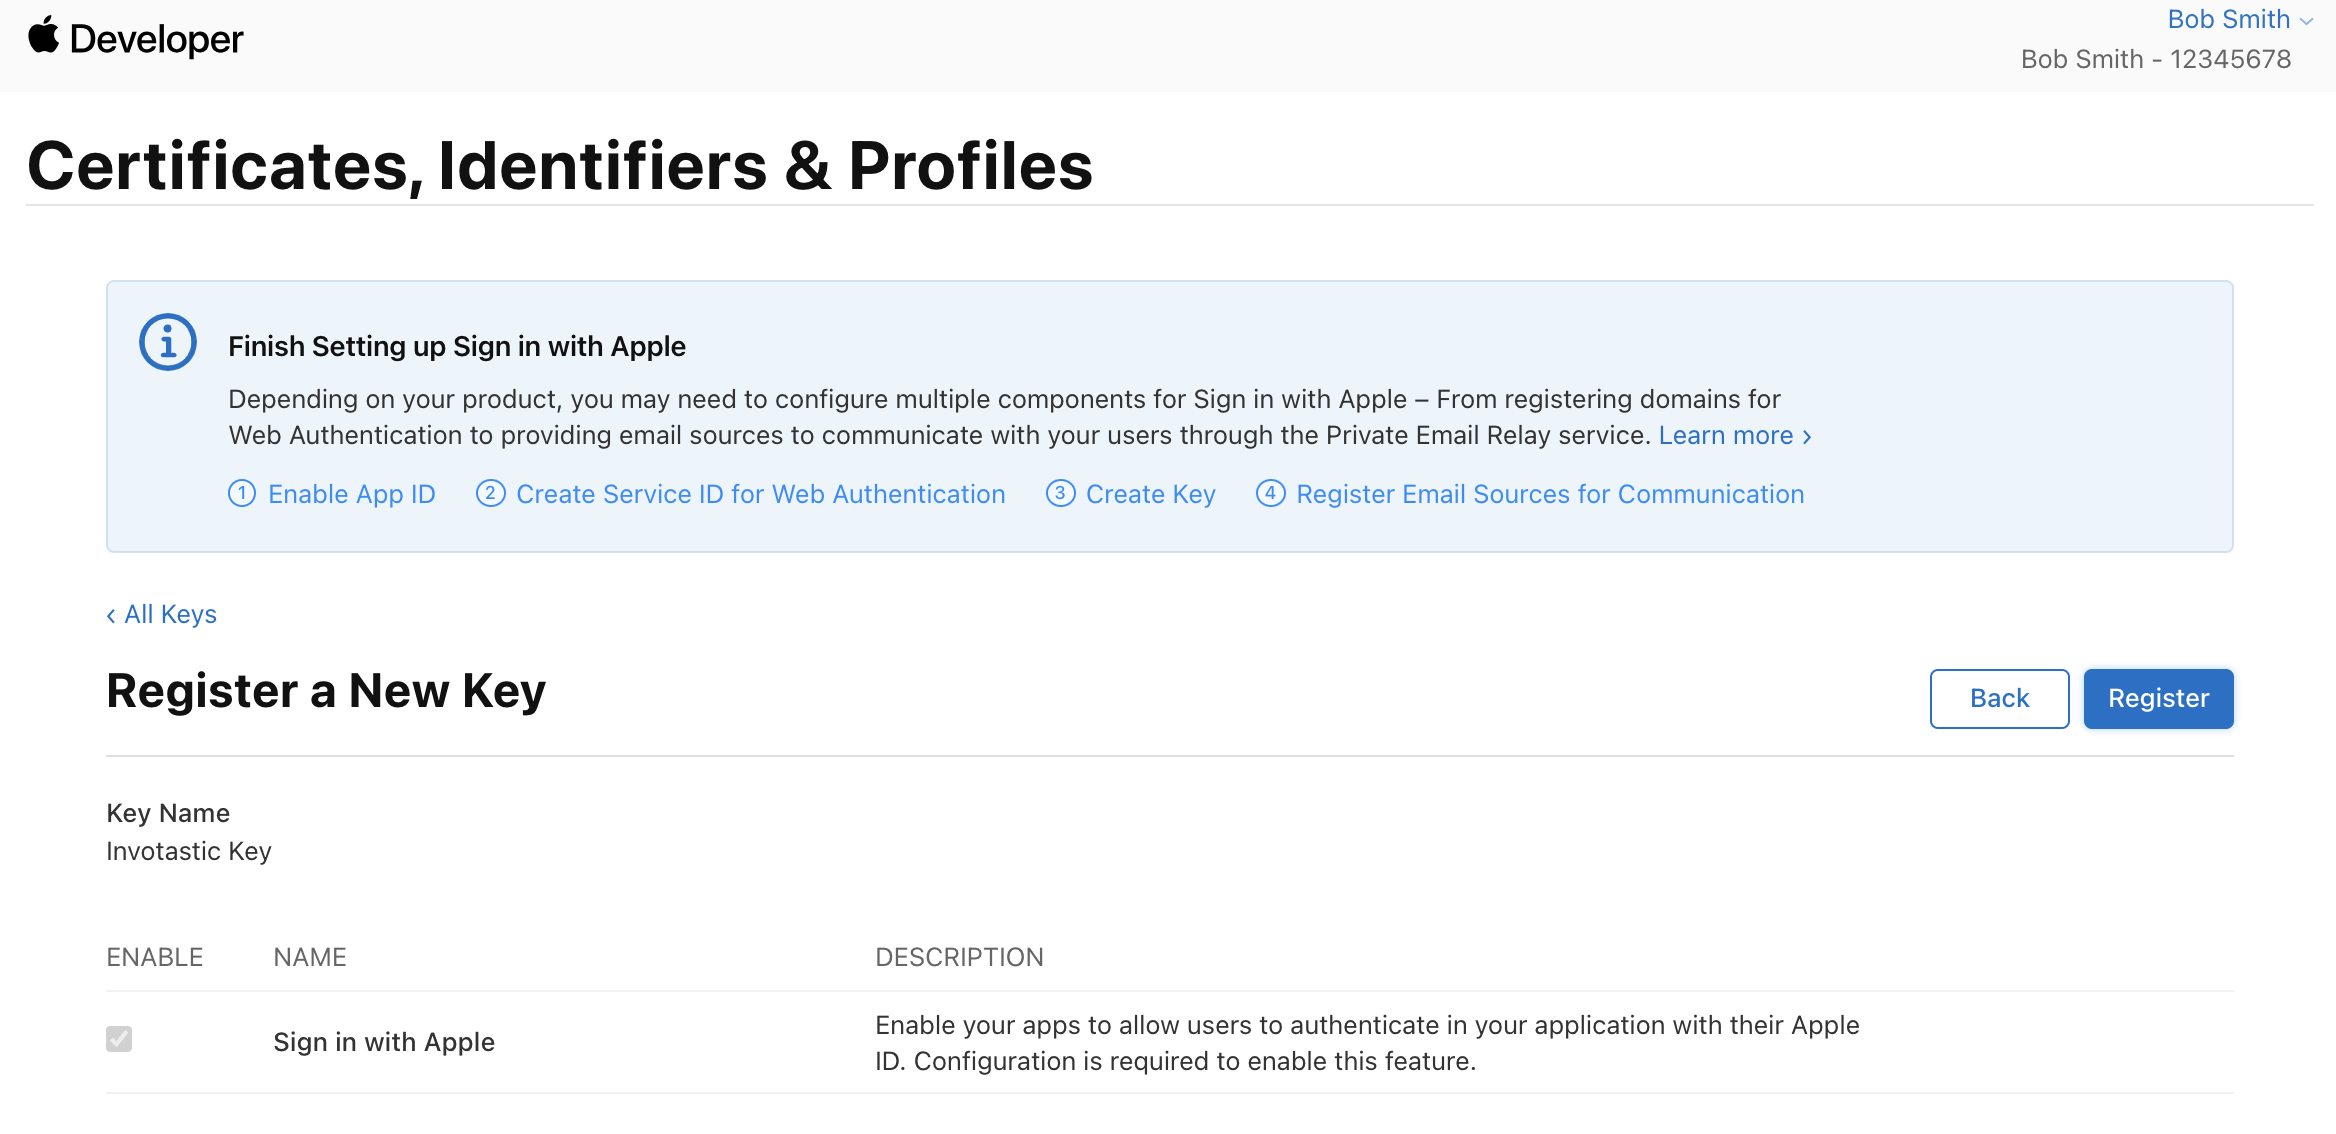The height and width of the screenshot is (1134, 2336).
Task: Click the Register button
Action: (x=2158, y=698)
